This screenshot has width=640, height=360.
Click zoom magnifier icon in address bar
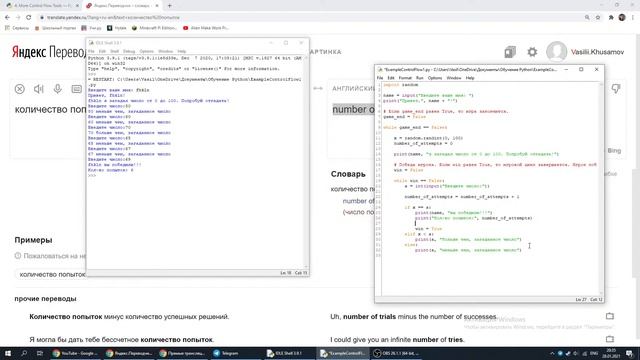pos(587,18)
